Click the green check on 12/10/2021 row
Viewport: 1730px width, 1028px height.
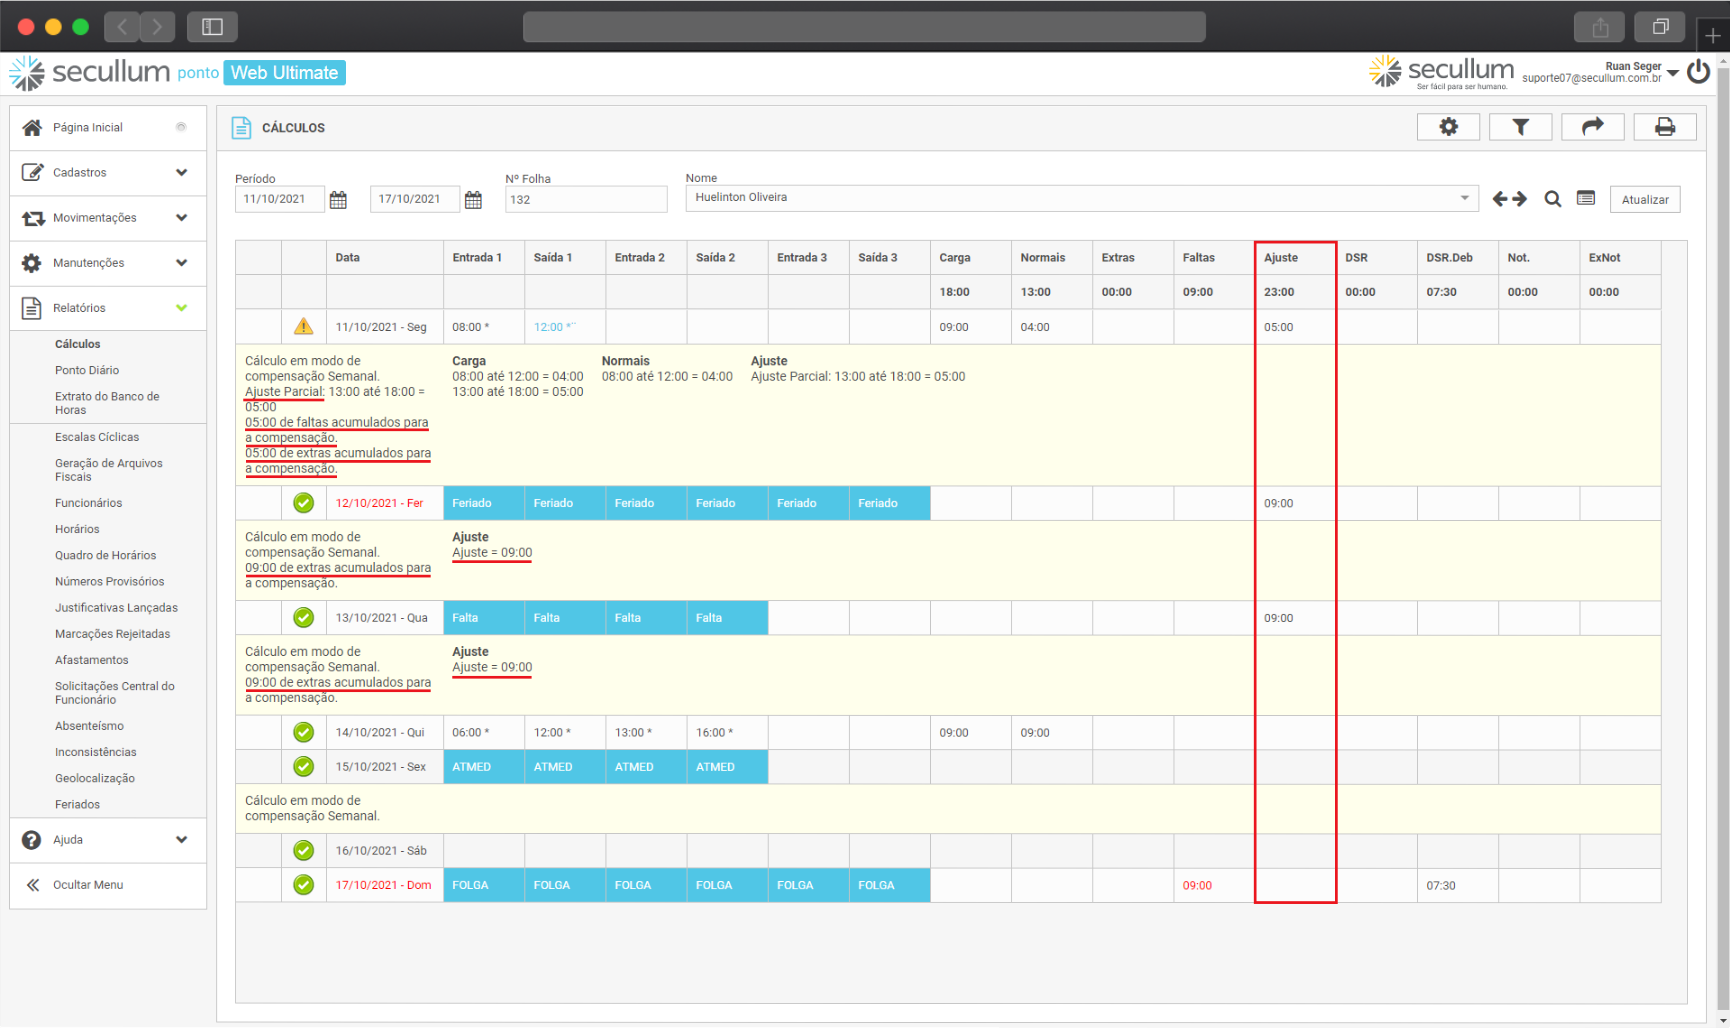click(304, 503)
